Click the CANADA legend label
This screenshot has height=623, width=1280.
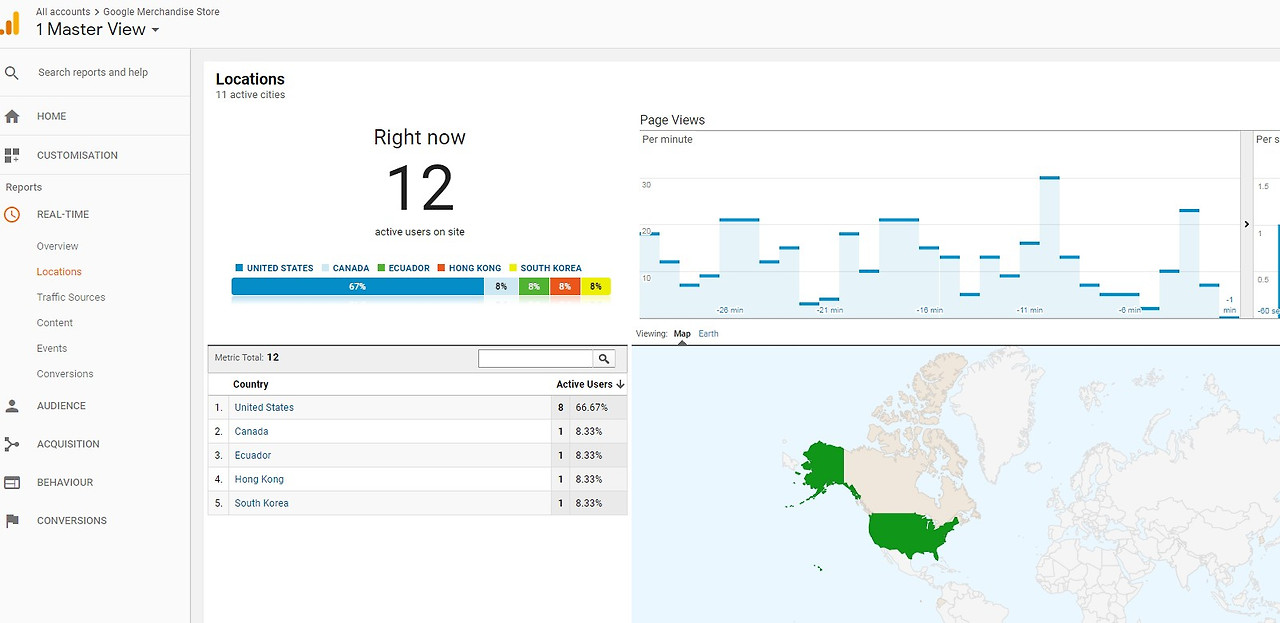click(x=351, y=268)
